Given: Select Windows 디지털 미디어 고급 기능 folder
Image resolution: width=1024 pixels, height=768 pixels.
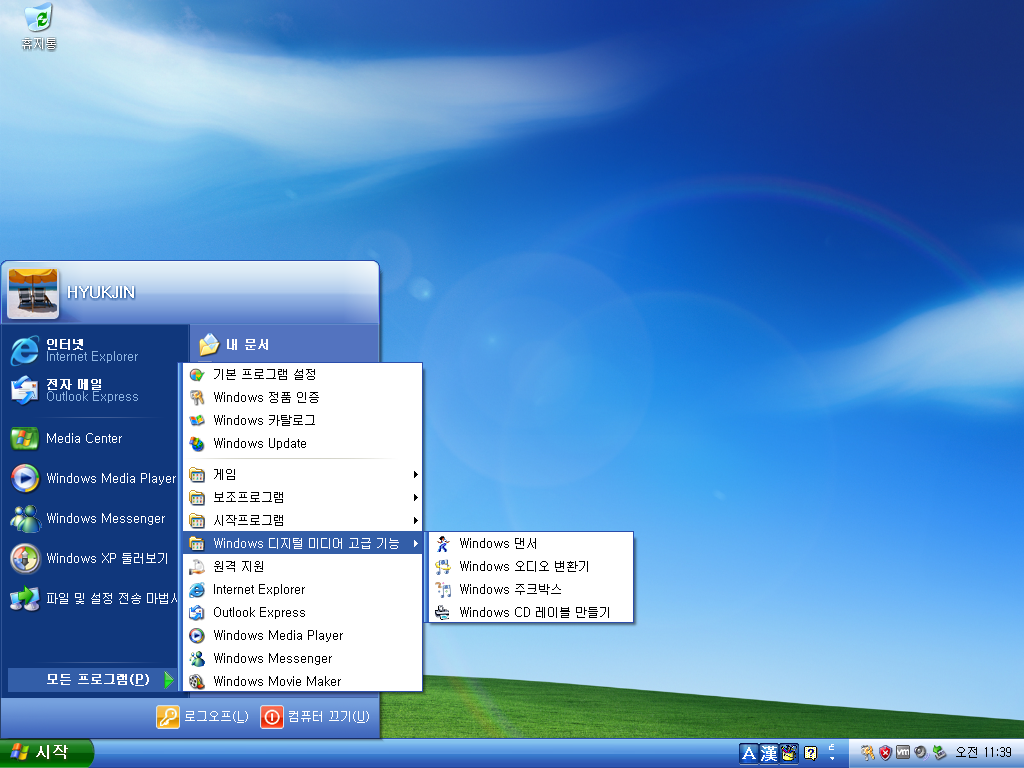Looking at the screenshot, I should click(302, 543).
